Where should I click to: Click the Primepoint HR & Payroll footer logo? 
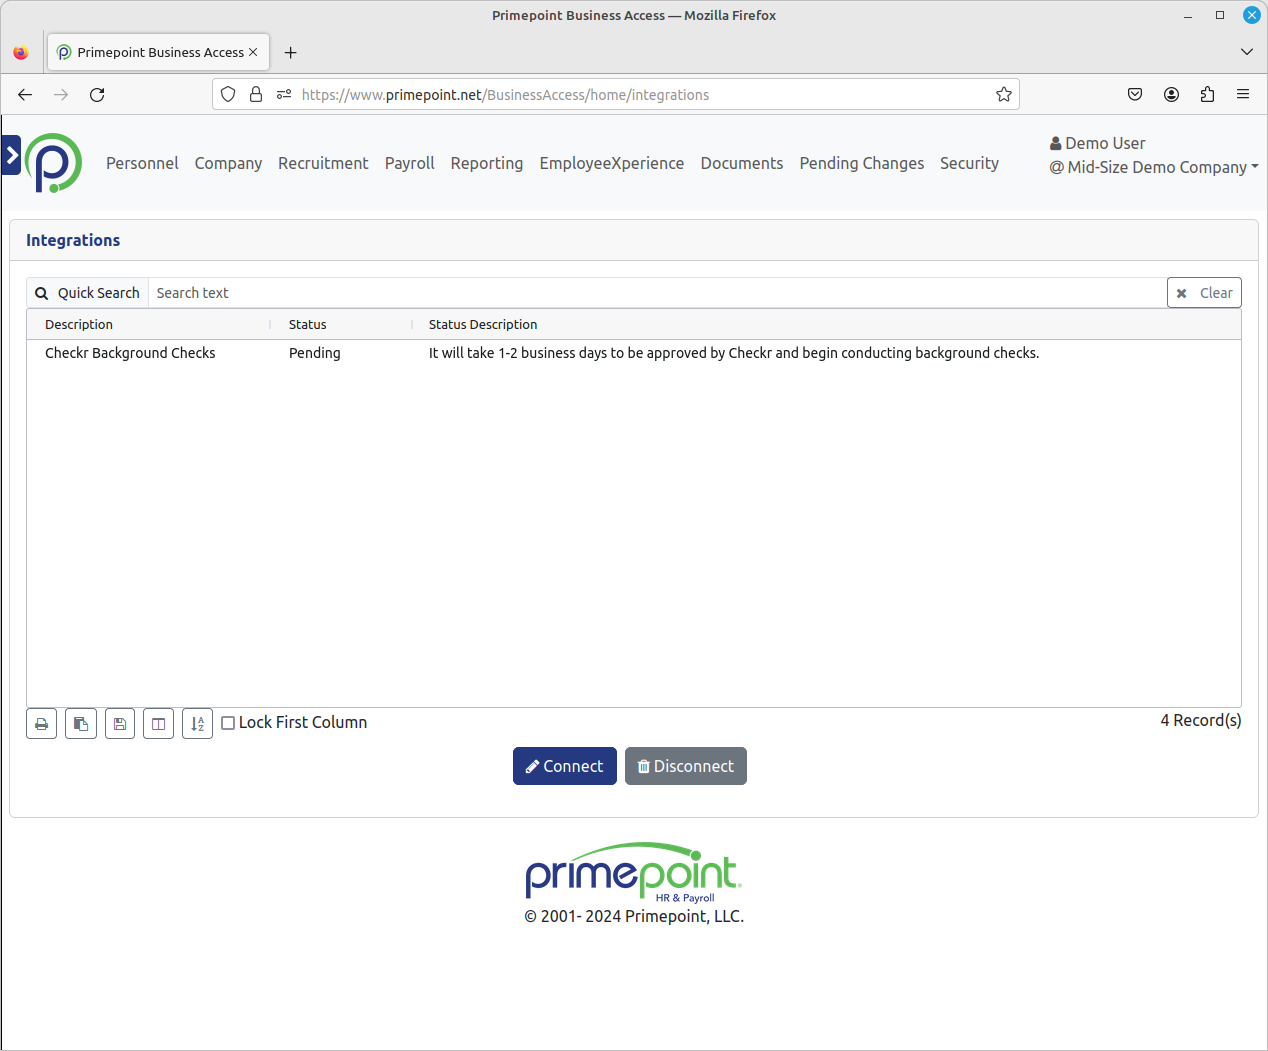[634, 872]
